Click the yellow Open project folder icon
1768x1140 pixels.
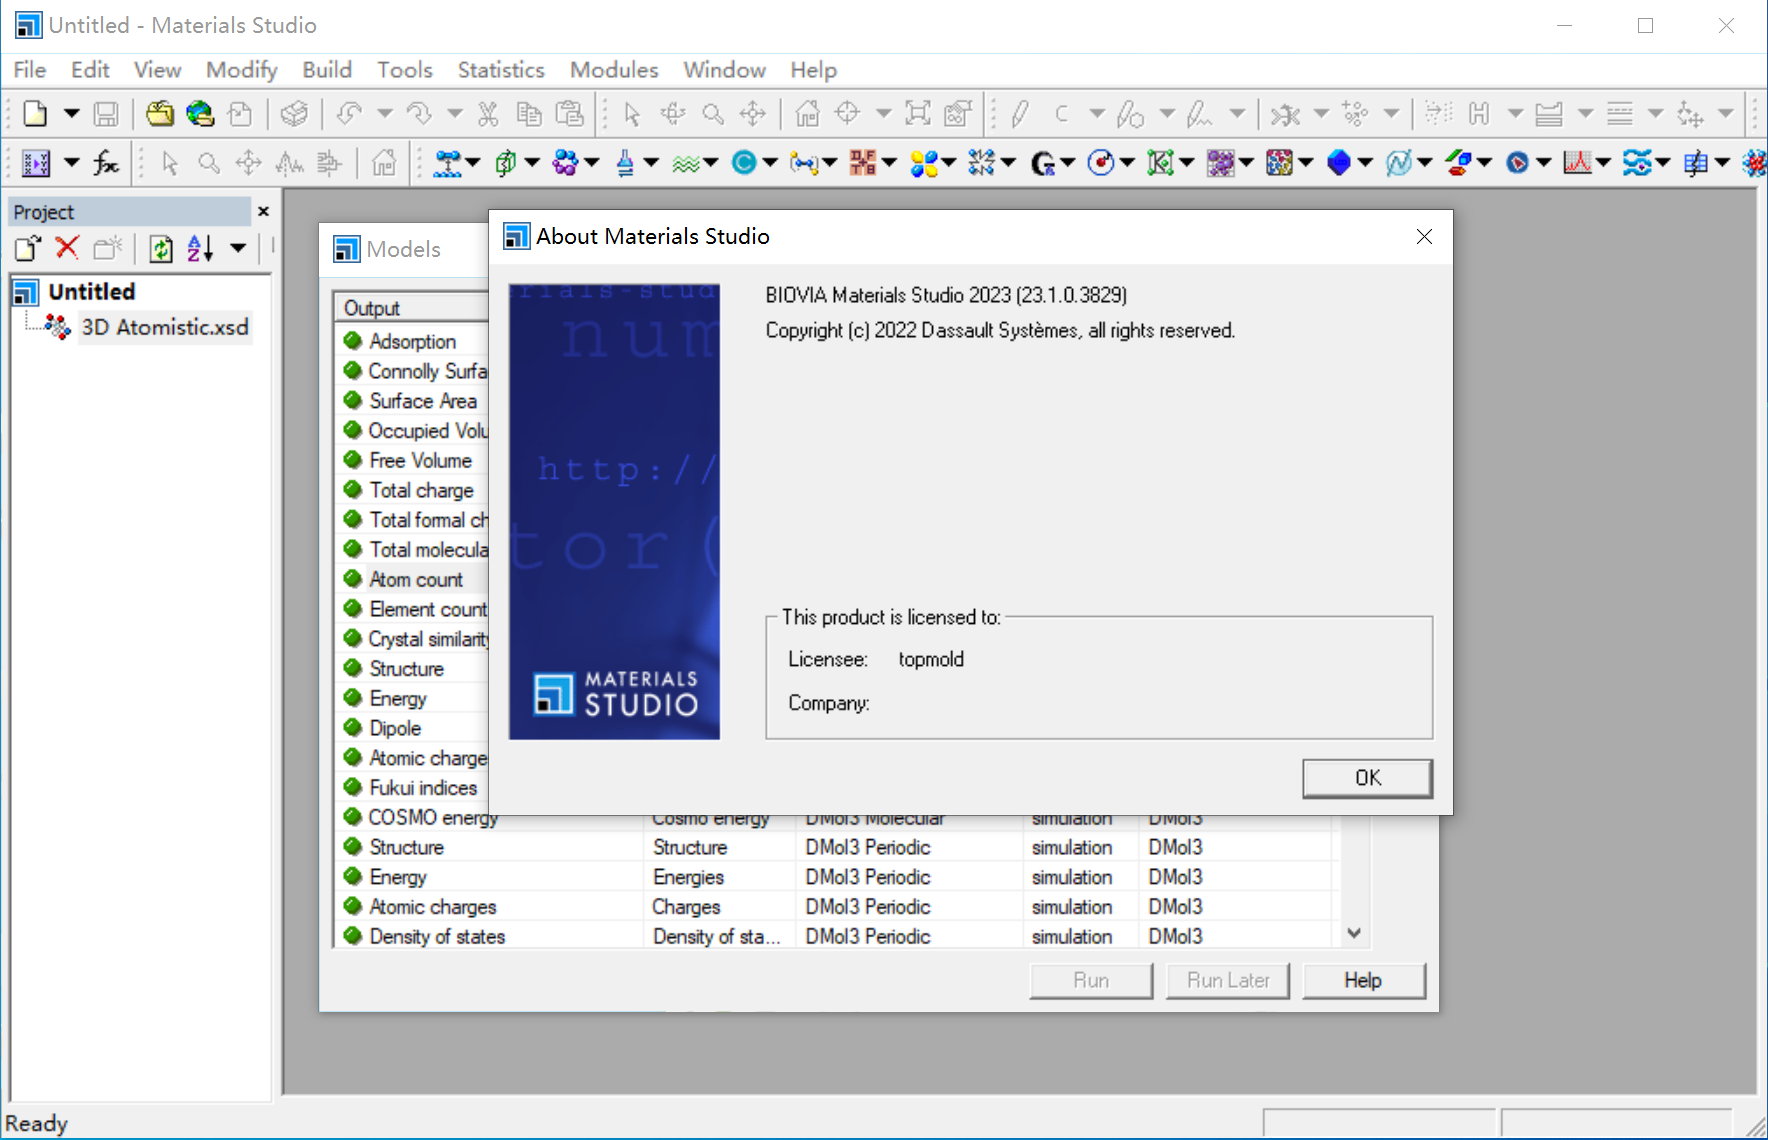click(160, 114)
